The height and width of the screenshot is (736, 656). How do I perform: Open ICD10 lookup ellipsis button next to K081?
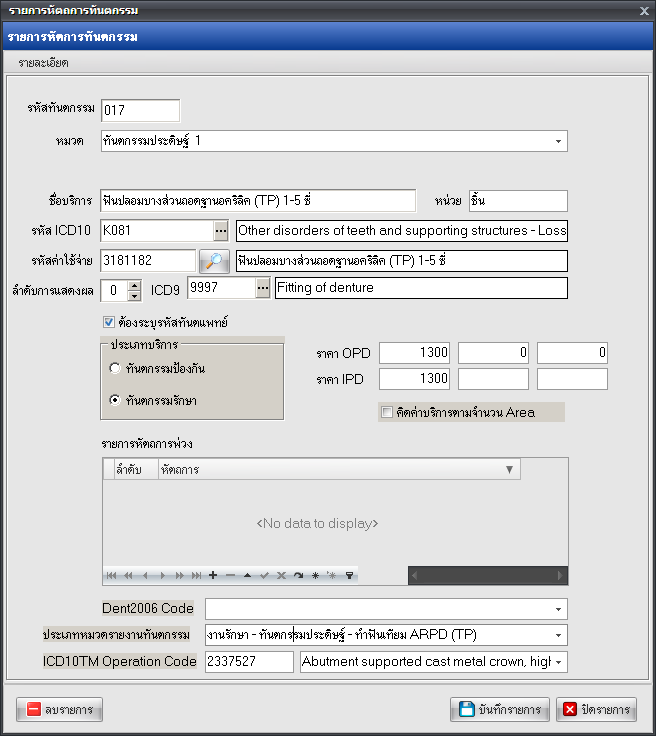pos(221,230)
